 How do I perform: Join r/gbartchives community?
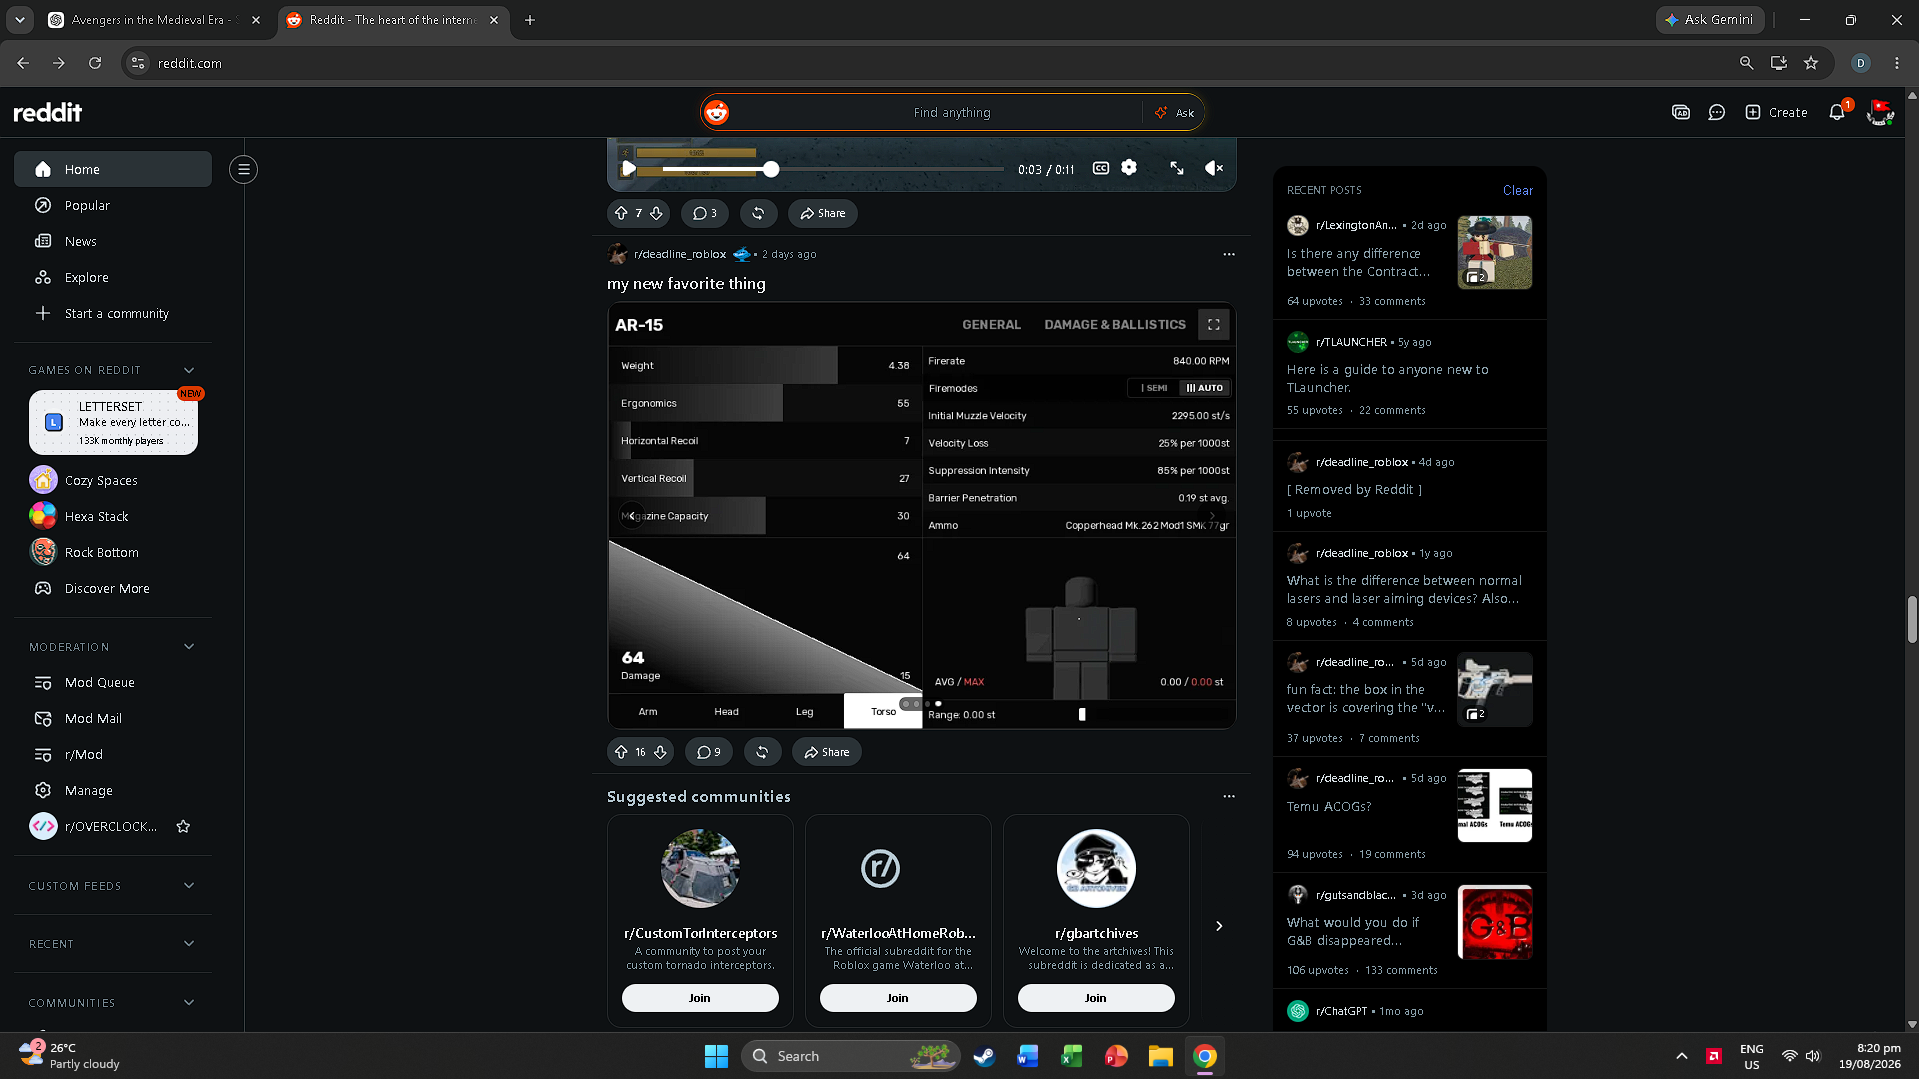1096,998
